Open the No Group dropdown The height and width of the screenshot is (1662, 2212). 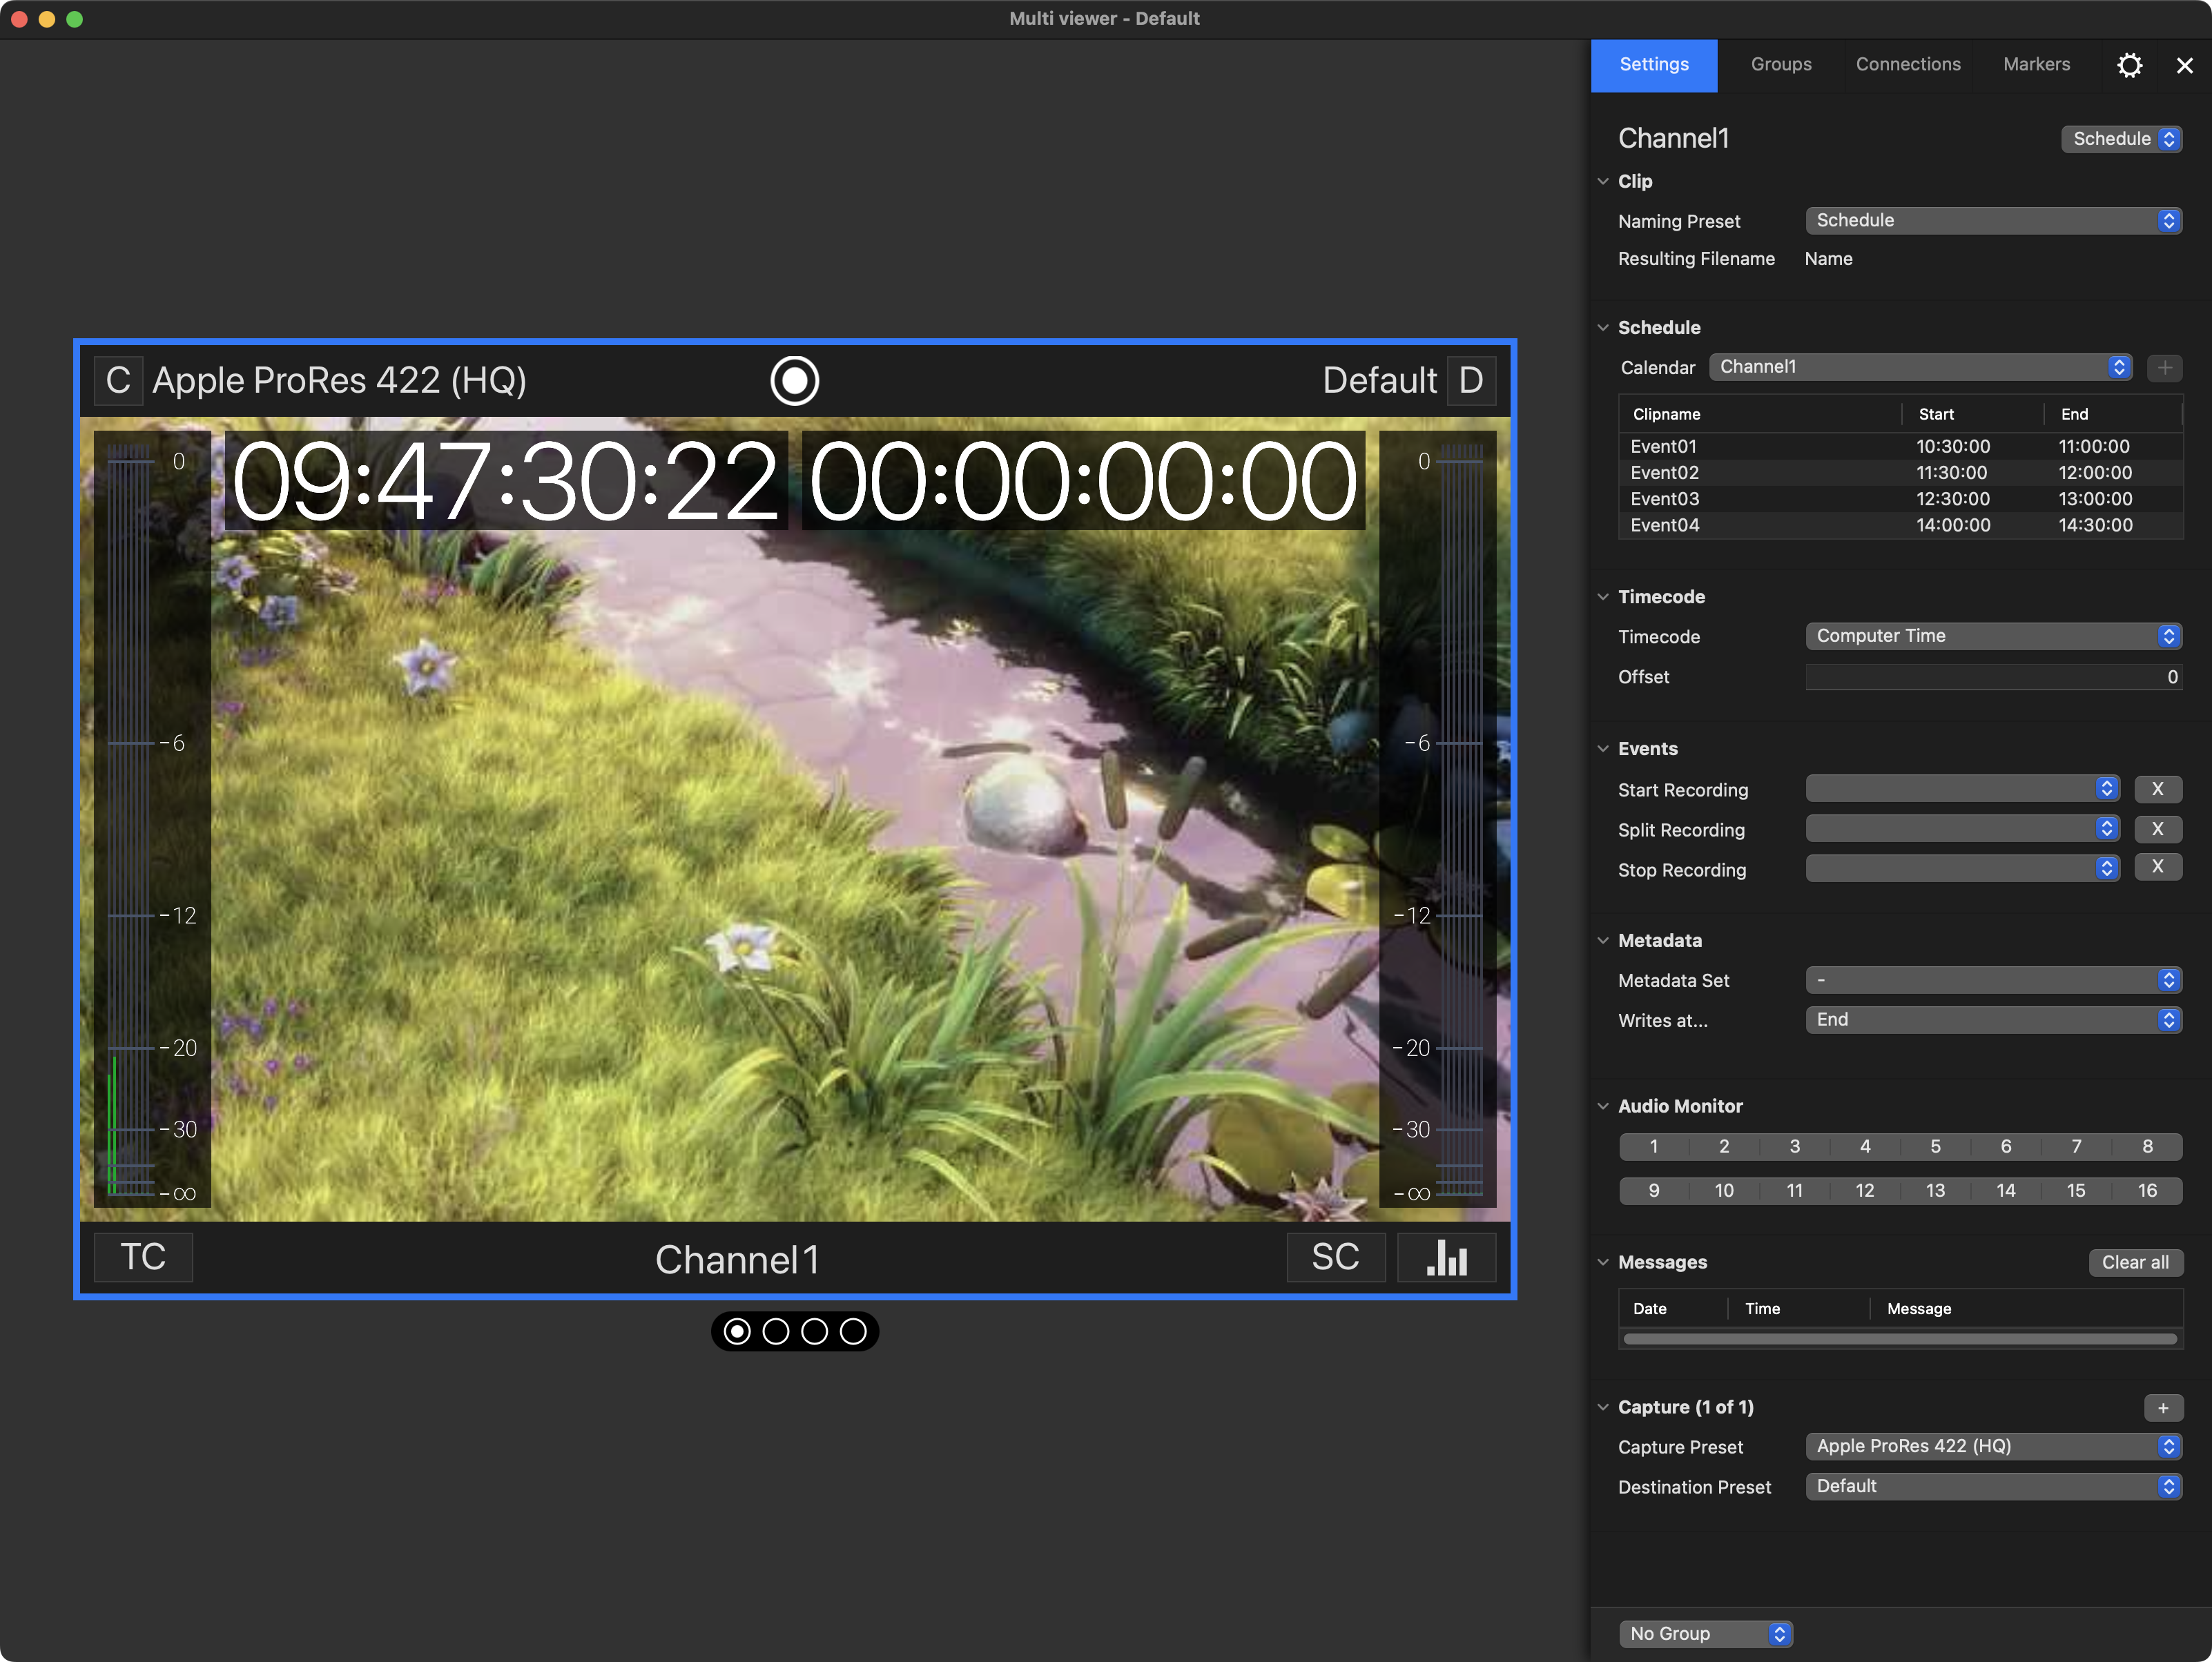point(1706,1634)
